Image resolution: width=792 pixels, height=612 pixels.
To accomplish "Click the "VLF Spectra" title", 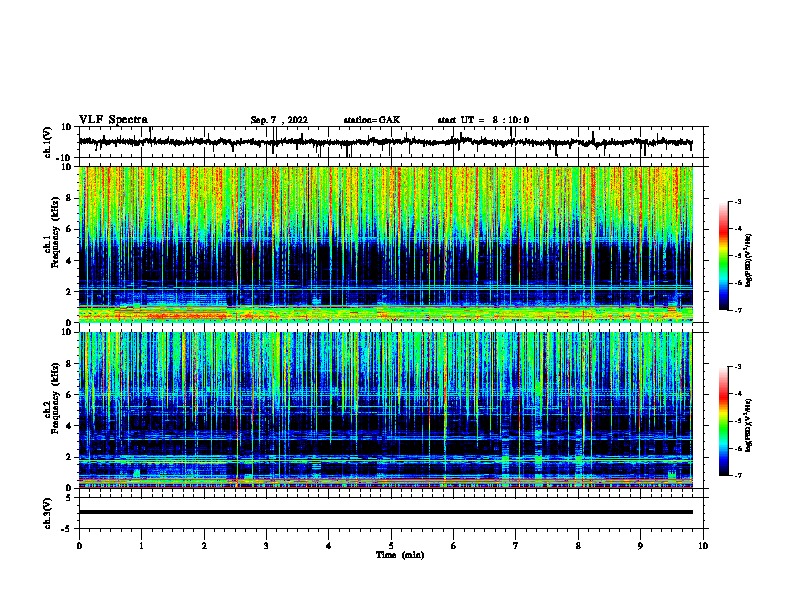I will pyautogui.click(x=113, y=120).
